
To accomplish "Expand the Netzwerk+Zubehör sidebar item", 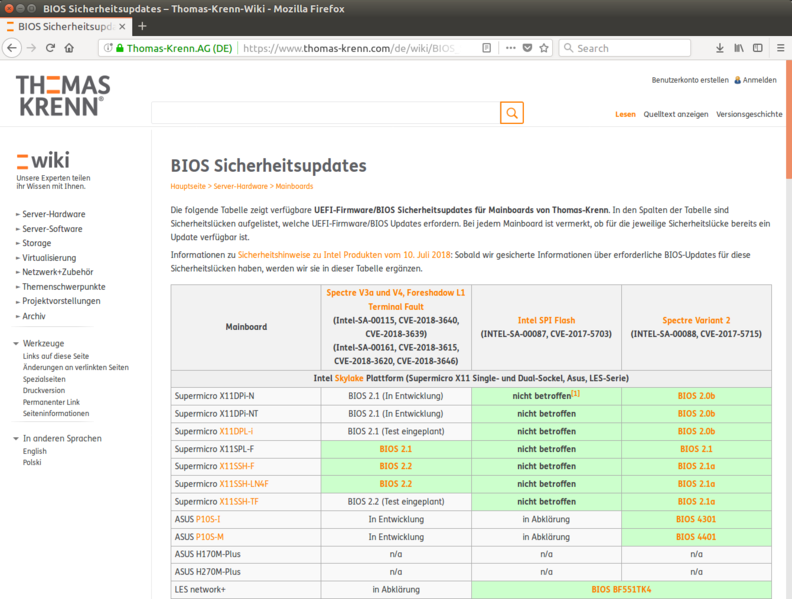I will pyautogui.click(x=58, y=272).
